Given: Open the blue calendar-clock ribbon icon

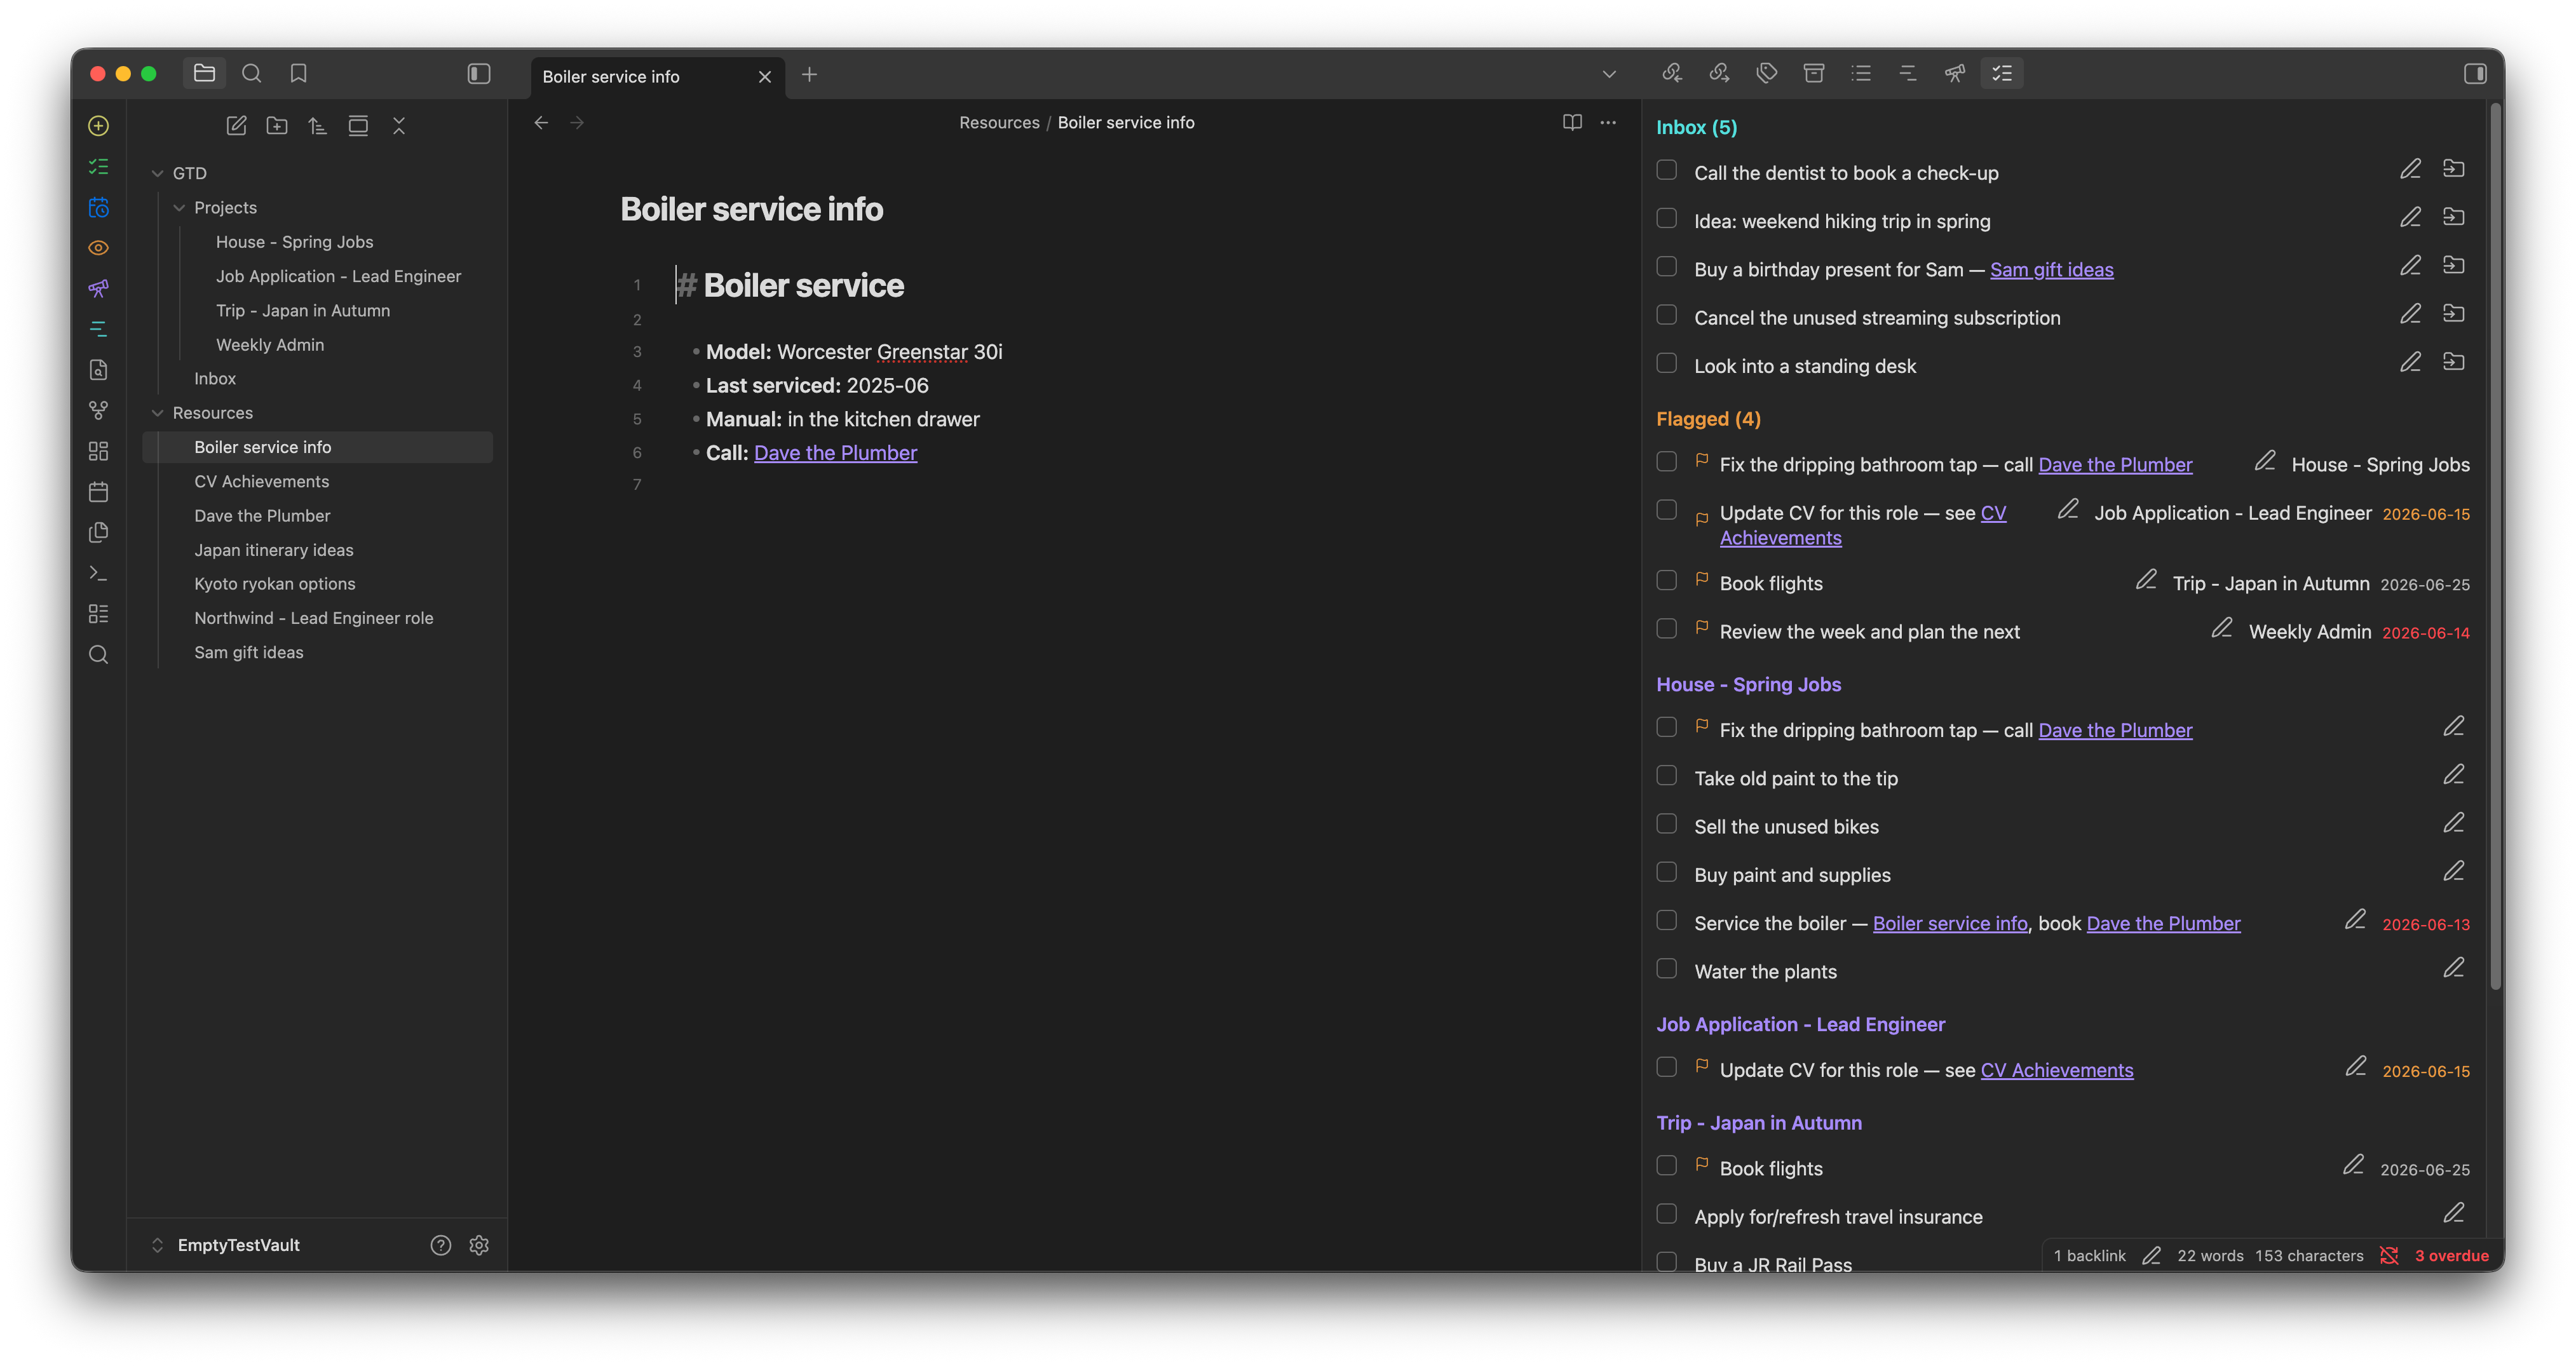Looking at the screenshot, I should click(x=98, y=207).
